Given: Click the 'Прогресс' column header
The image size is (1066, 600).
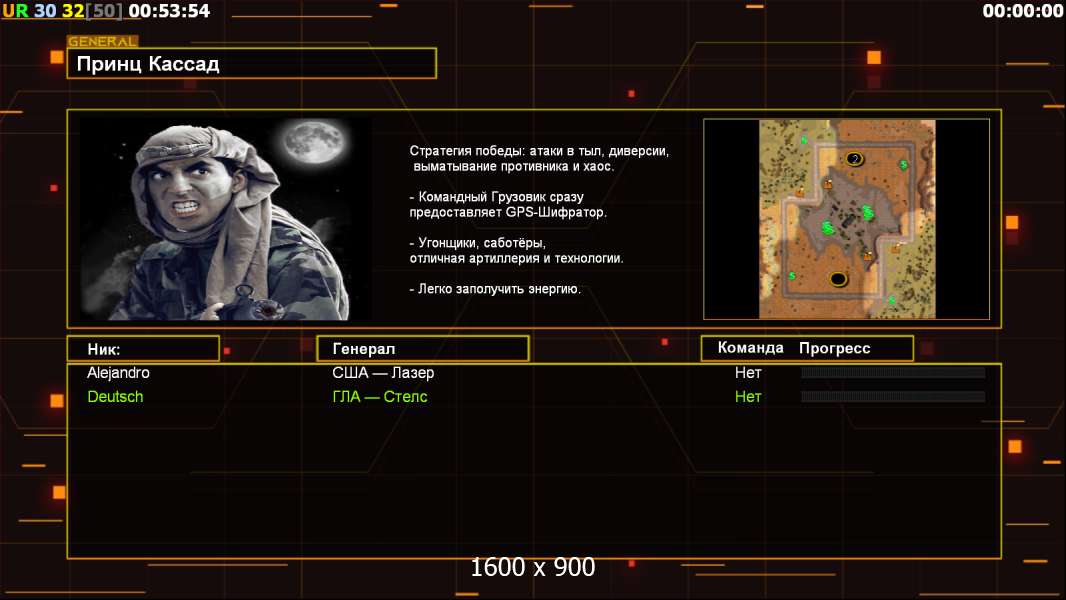Looking at the screenshot, I should tap(834, 348).
